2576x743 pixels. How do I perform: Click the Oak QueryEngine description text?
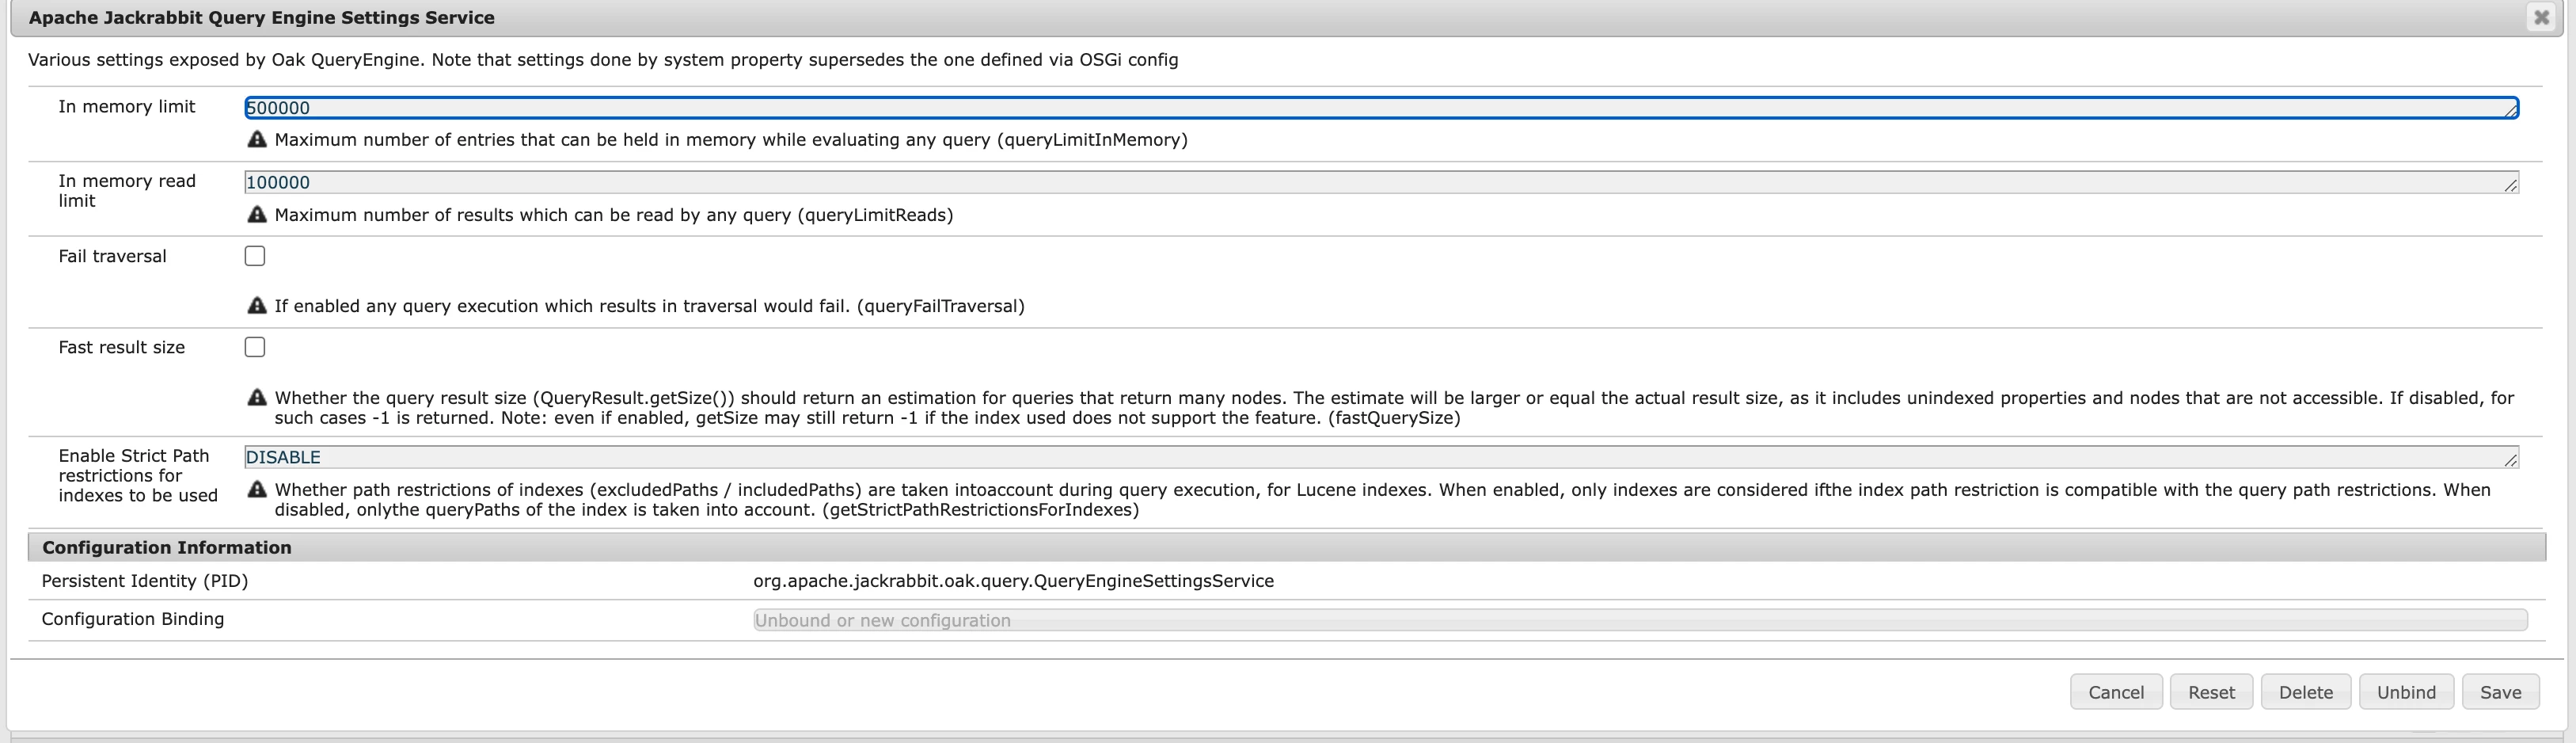pyautogui.click(x=603, y=60)
